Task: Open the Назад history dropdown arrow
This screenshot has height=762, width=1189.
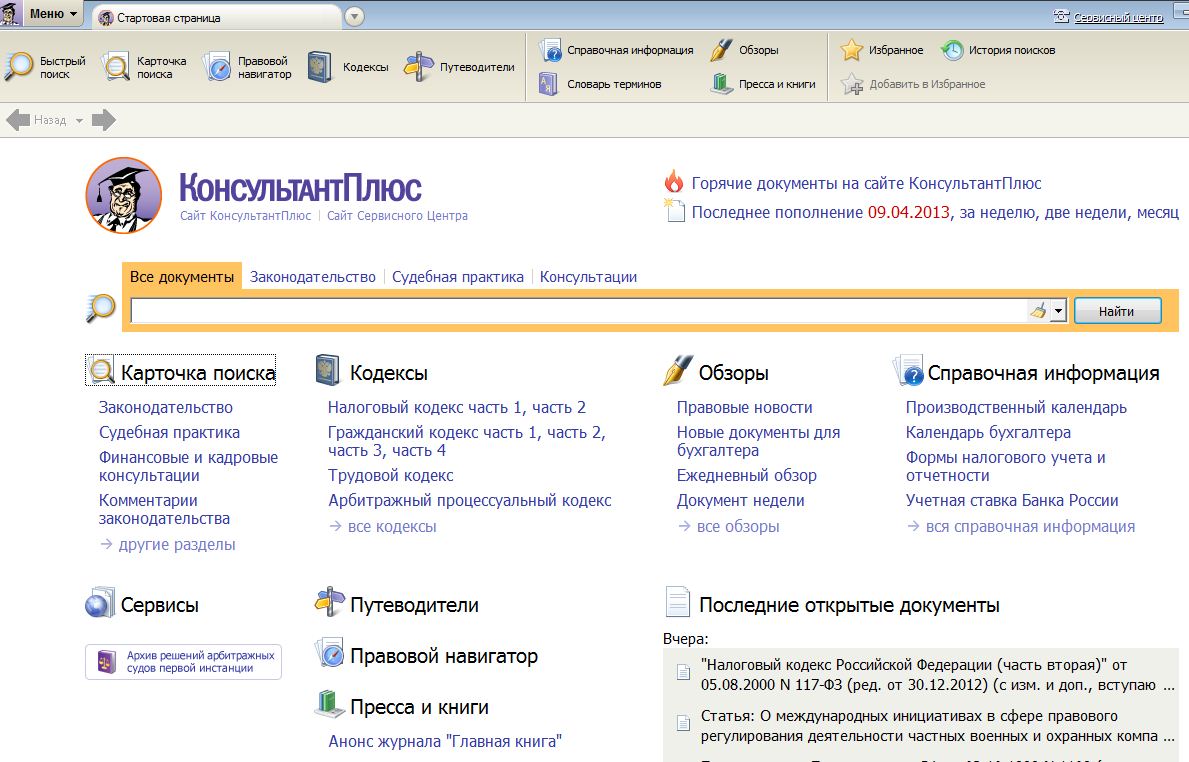Action: tap(79, 121)
